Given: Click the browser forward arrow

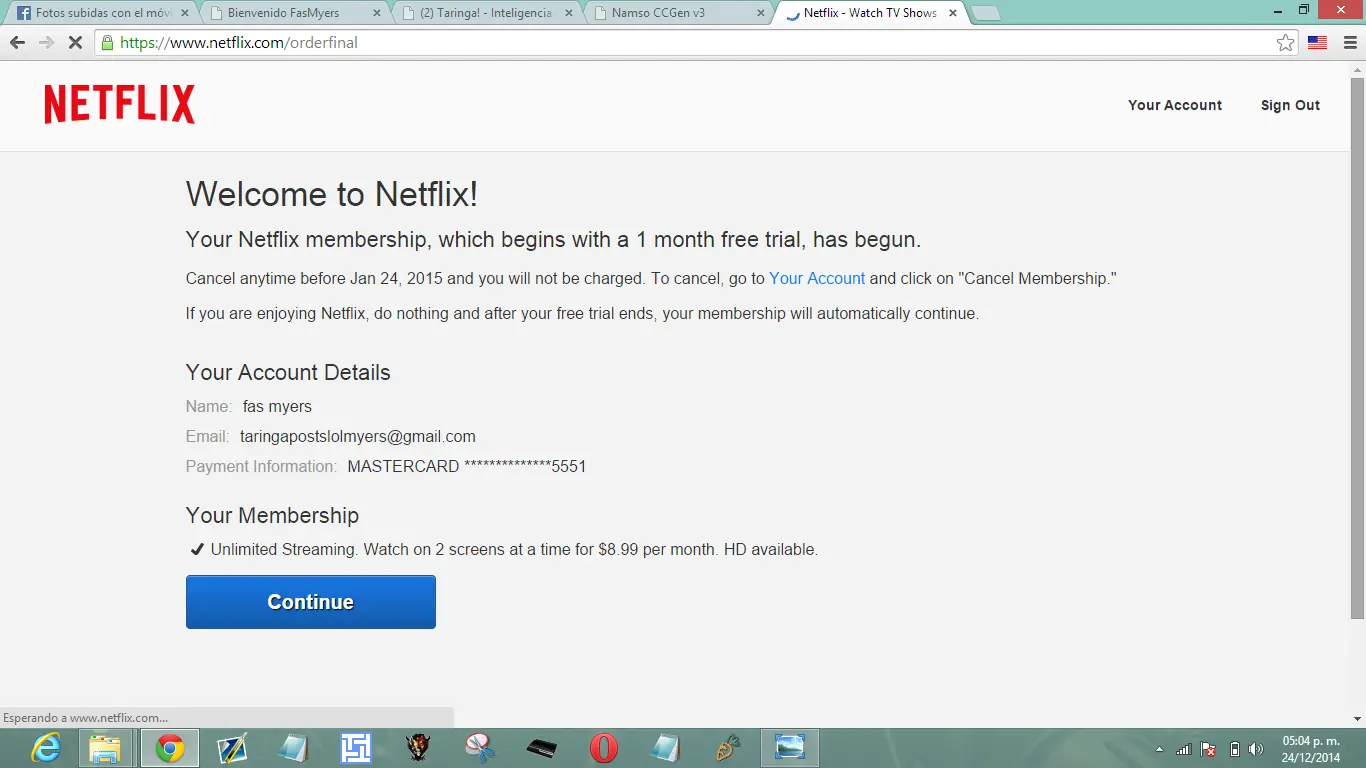Looking at the screenshot, I should [46, 43].
